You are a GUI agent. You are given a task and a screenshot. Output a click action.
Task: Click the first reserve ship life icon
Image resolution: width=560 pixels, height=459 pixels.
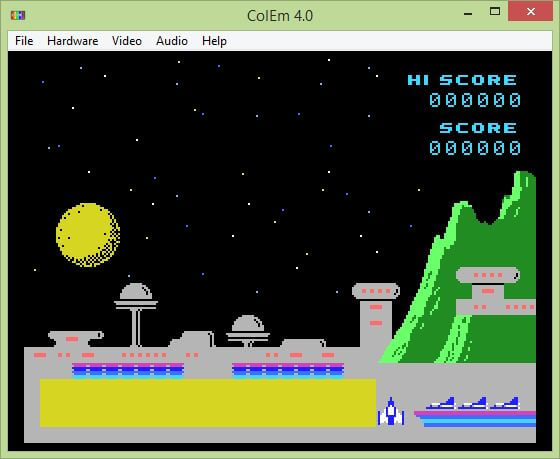[441, 403]
